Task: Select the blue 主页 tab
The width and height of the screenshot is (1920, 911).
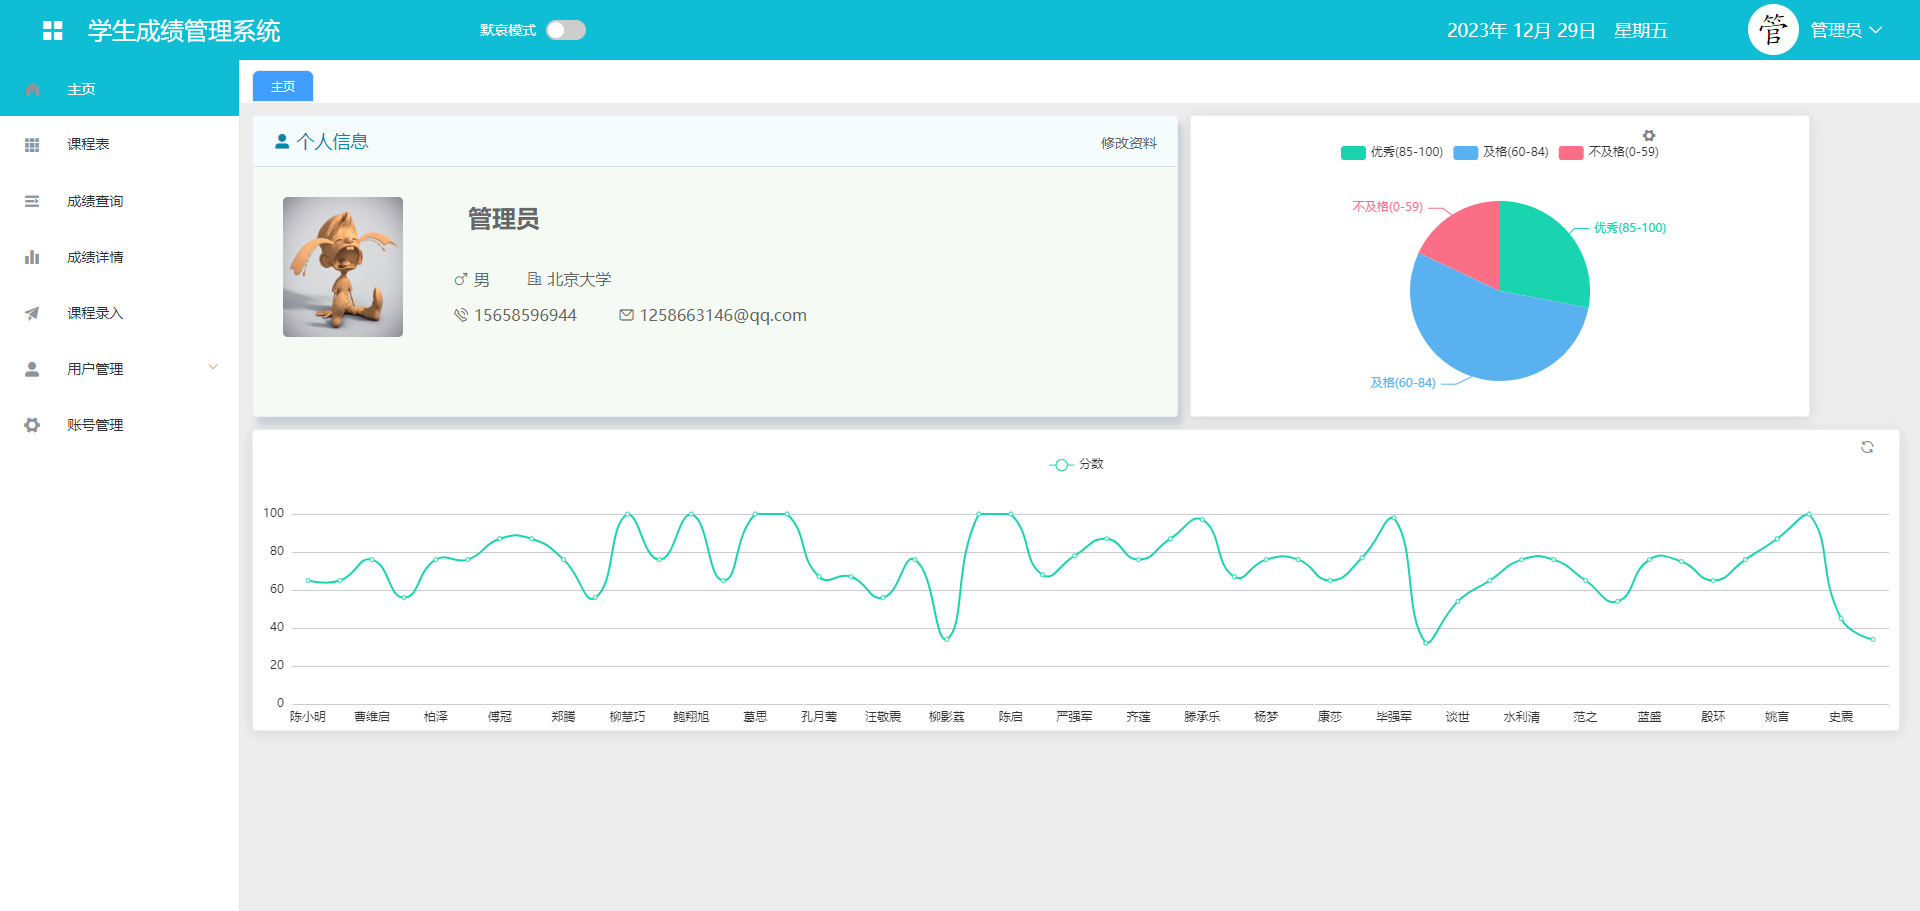Action: tap(283, 86)
